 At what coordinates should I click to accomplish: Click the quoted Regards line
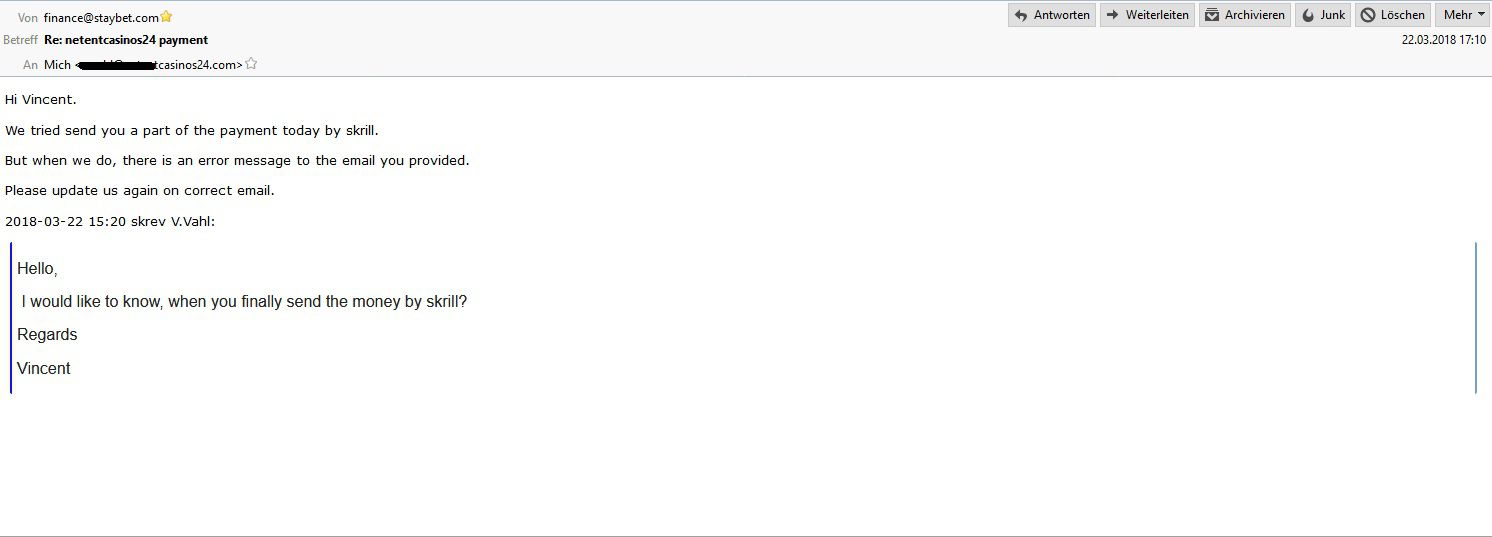pos(47,335)
